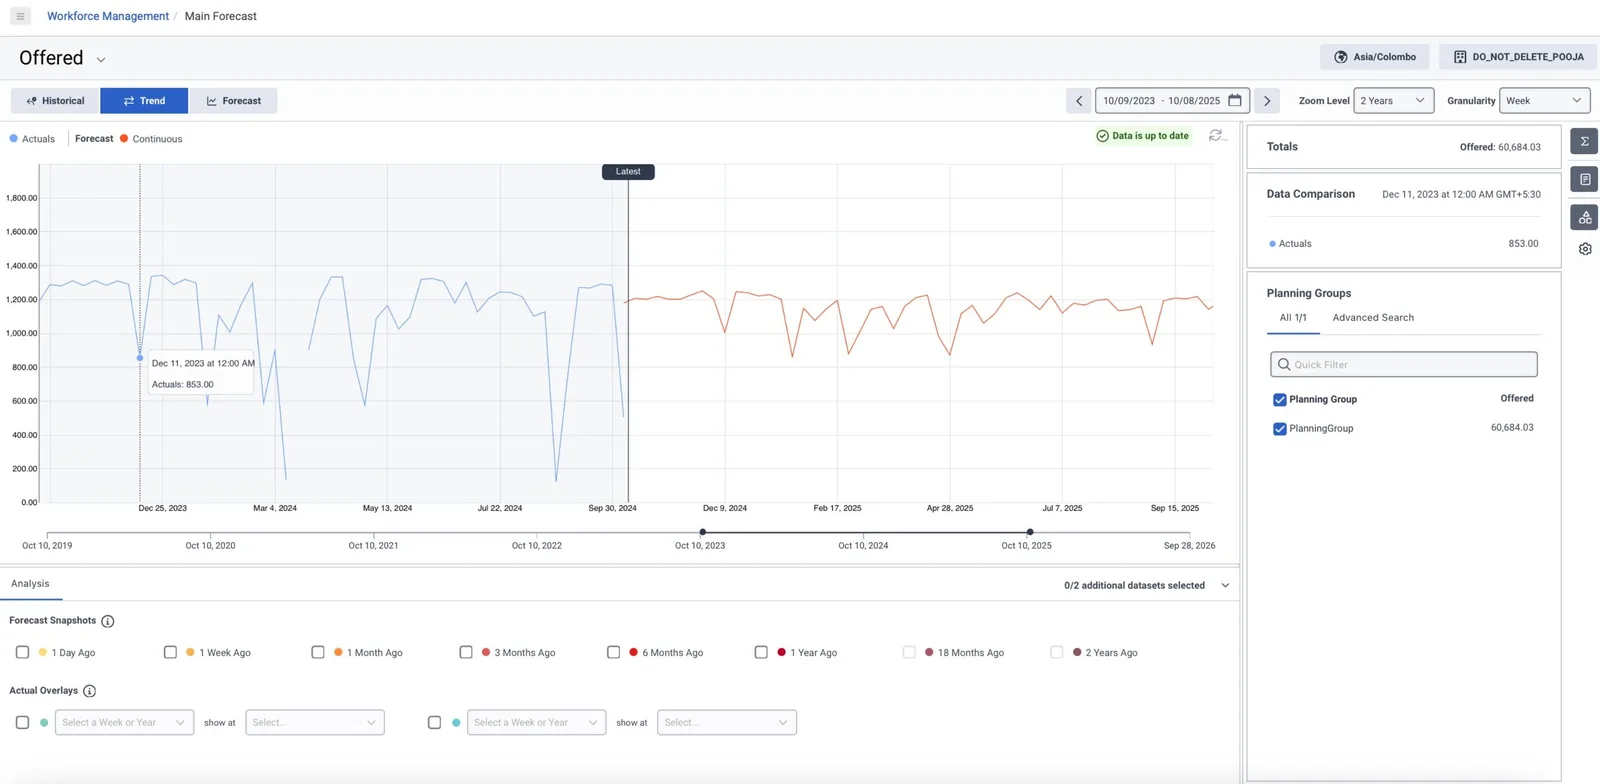Select the Trend view
This screenshot has height=784, width=1600.
tap(144, 101)
